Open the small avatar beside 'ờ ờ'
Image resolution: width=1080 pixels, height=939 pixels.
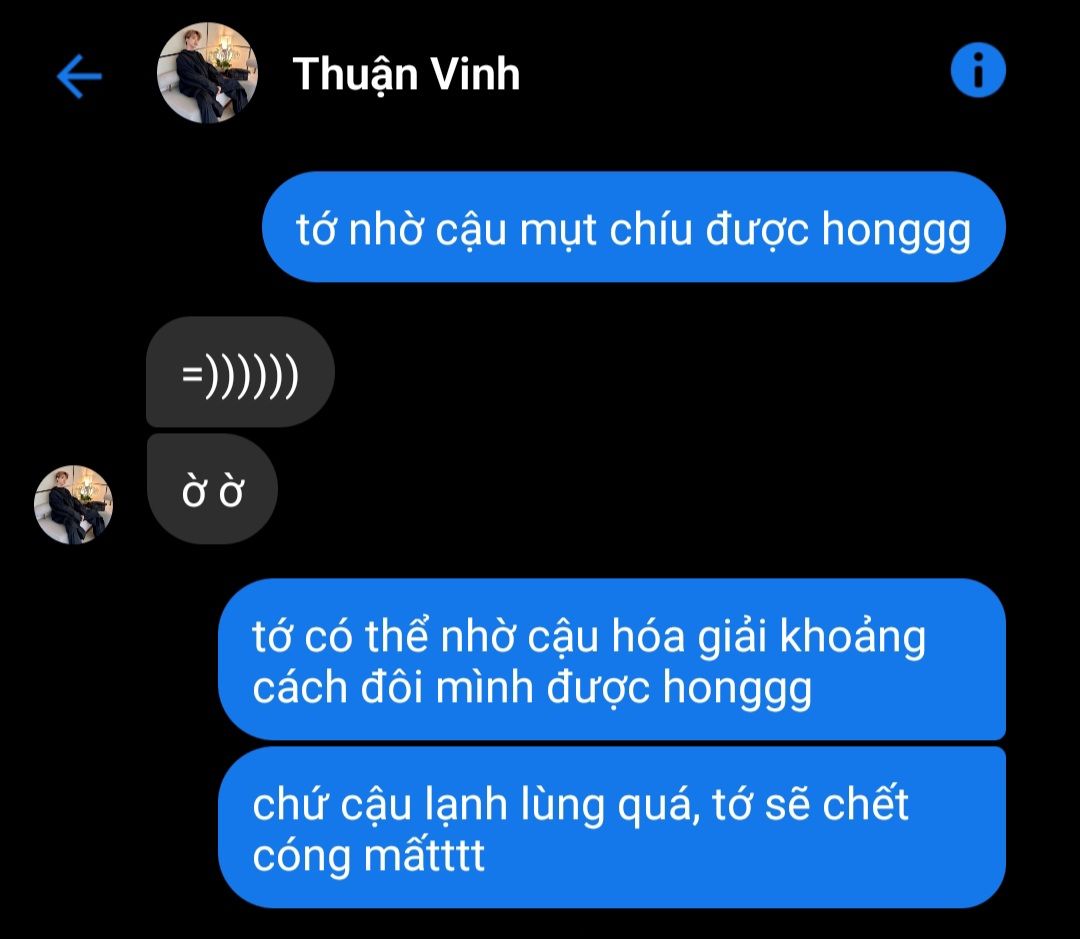(x=73, y=505)
